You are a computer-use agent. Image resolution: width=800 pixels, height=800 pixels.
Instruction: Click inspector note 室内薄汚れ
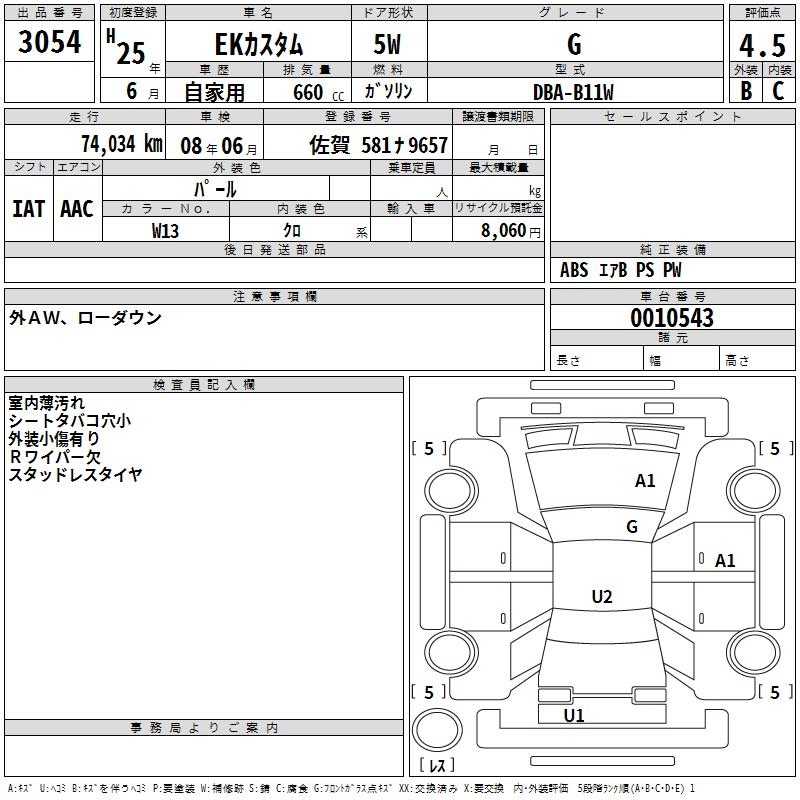click(46, 403)
